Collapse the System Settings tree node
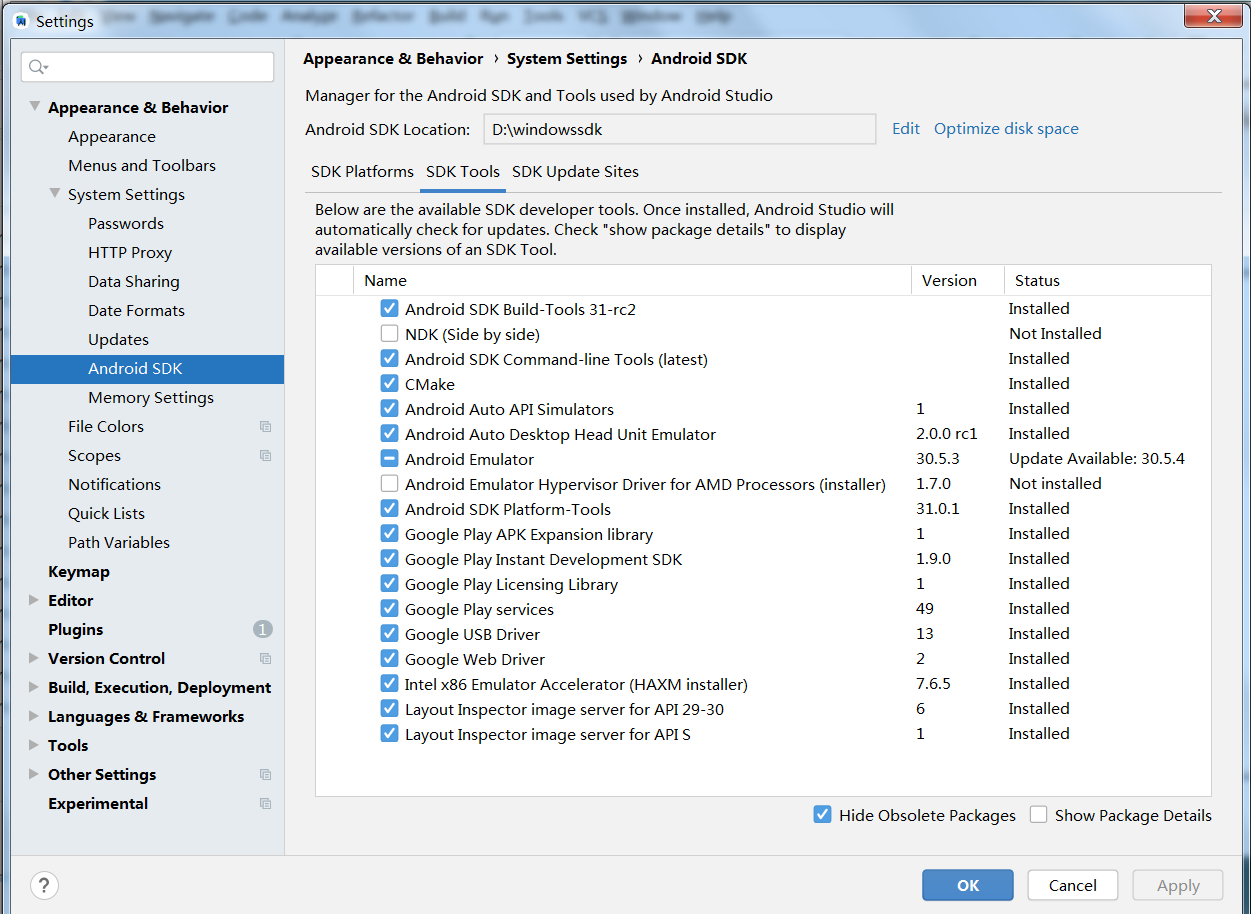This screenshot has width=1251, height=914. coord(55,194)
